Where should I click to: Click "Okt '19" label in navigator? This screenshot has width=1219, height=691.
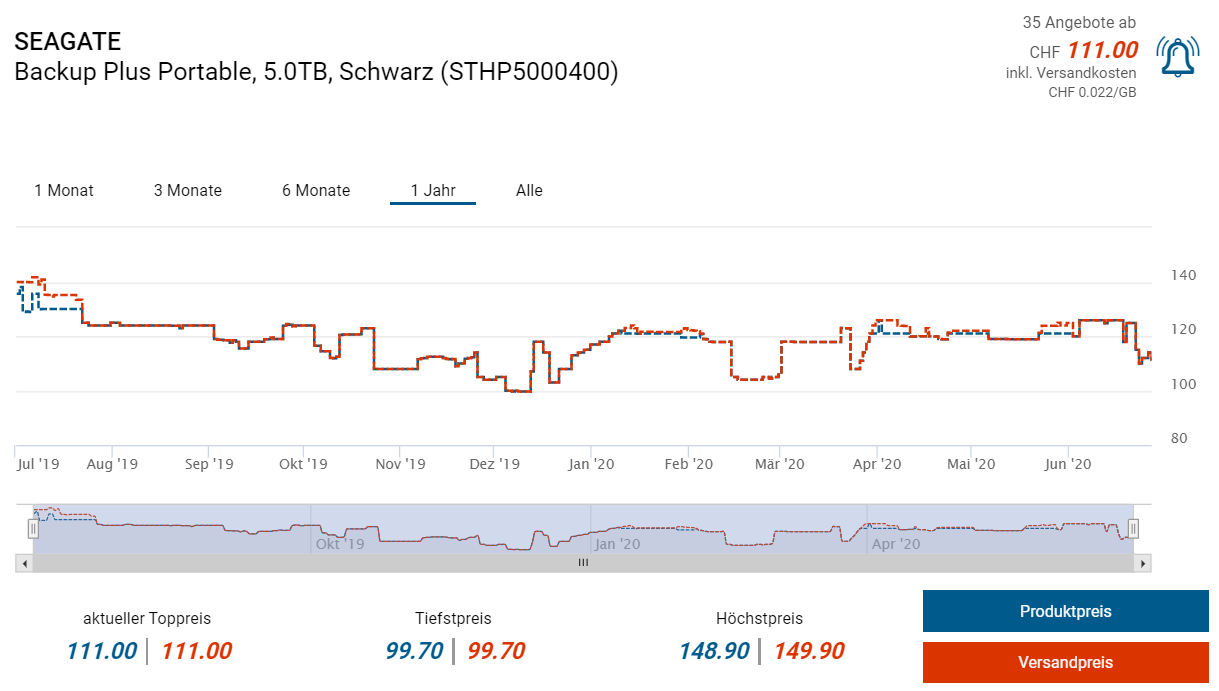(x=340, y=544)
